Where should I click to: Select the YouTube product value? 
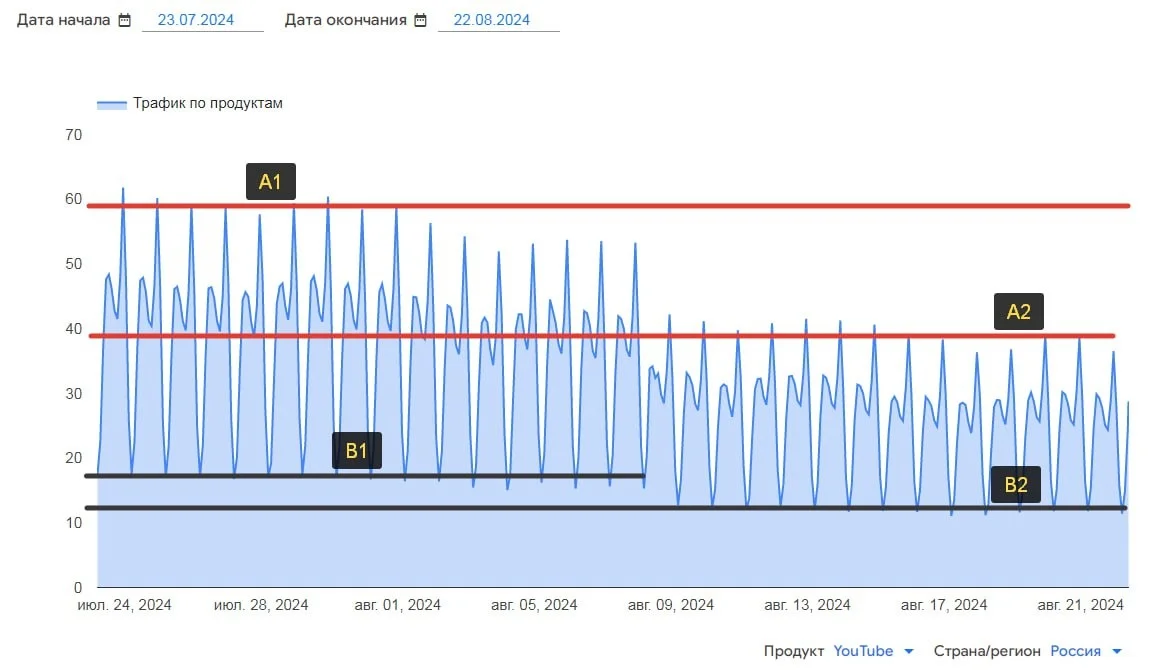pyautogui.click(x=863, y=651)
